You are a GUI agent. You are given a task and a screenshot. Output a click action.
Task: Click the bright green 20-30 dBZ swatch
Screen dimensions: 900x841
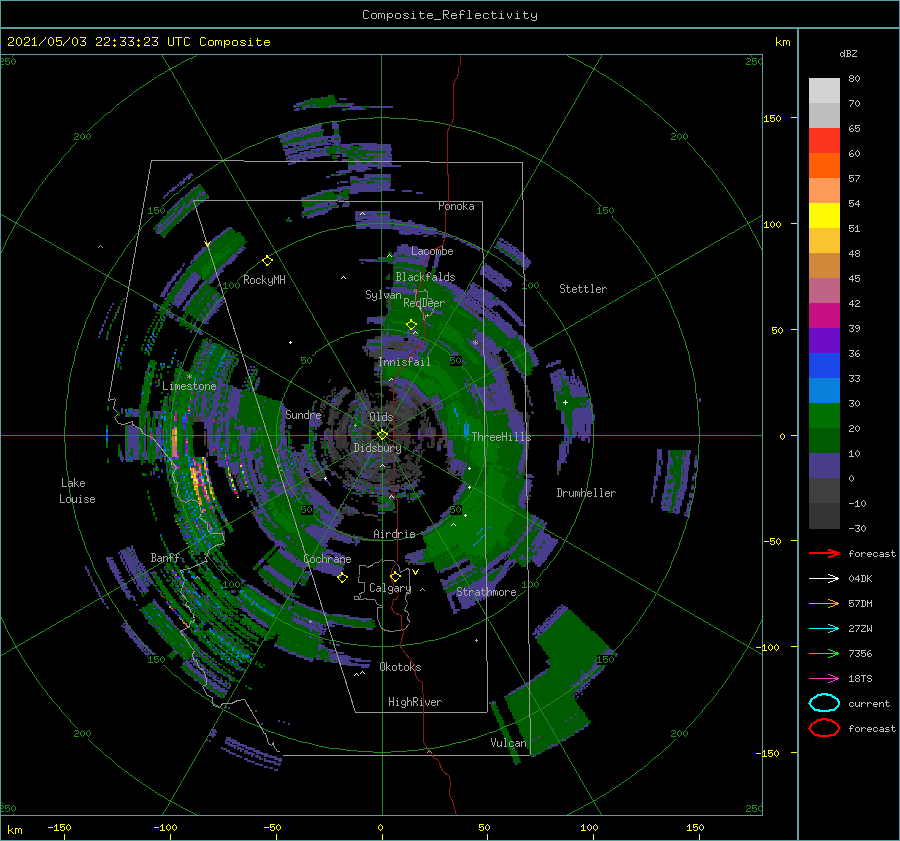[824, 416]
